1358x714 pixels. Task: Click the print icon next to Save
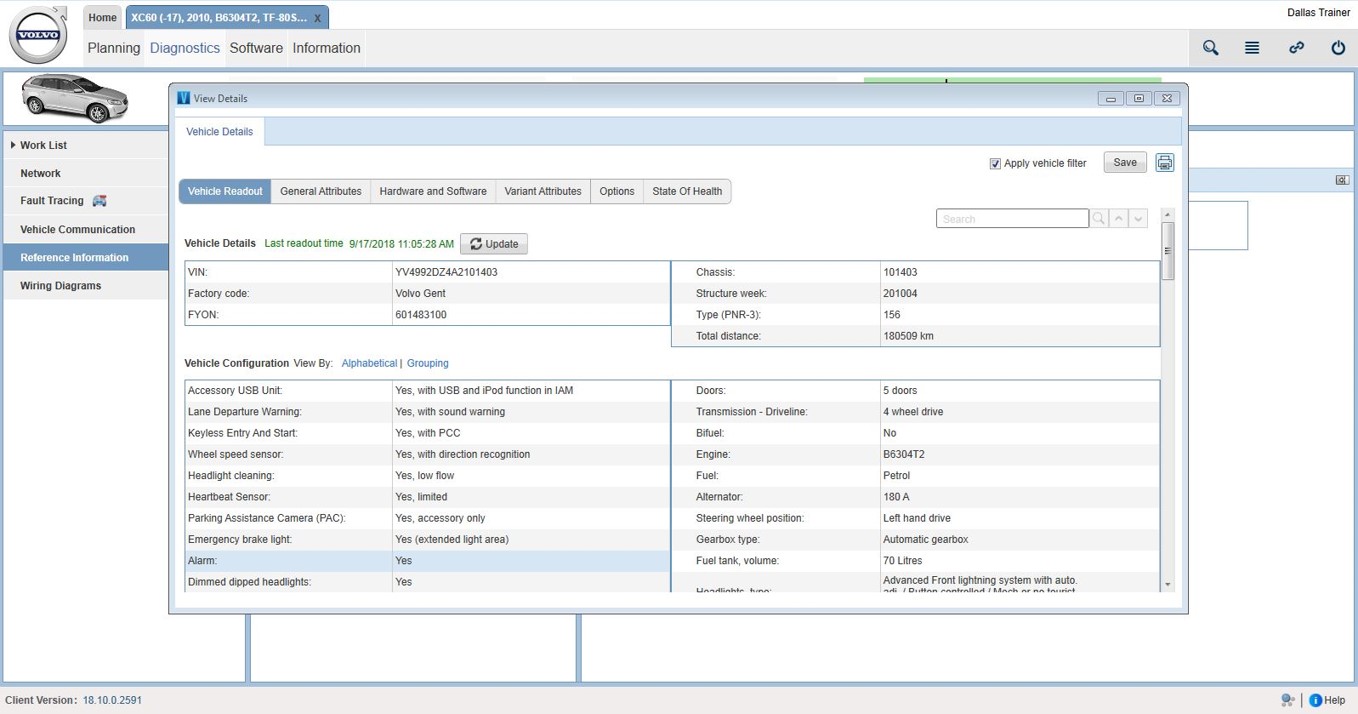[x=1164, y=163]
